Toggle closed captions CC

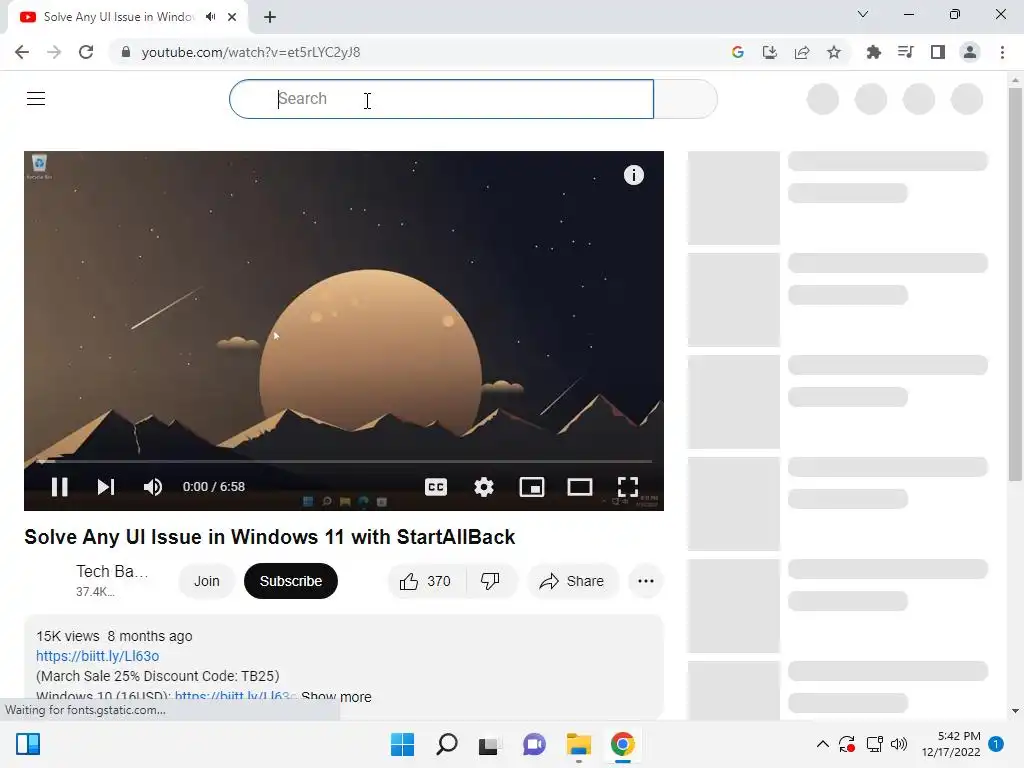click(436, 487)
